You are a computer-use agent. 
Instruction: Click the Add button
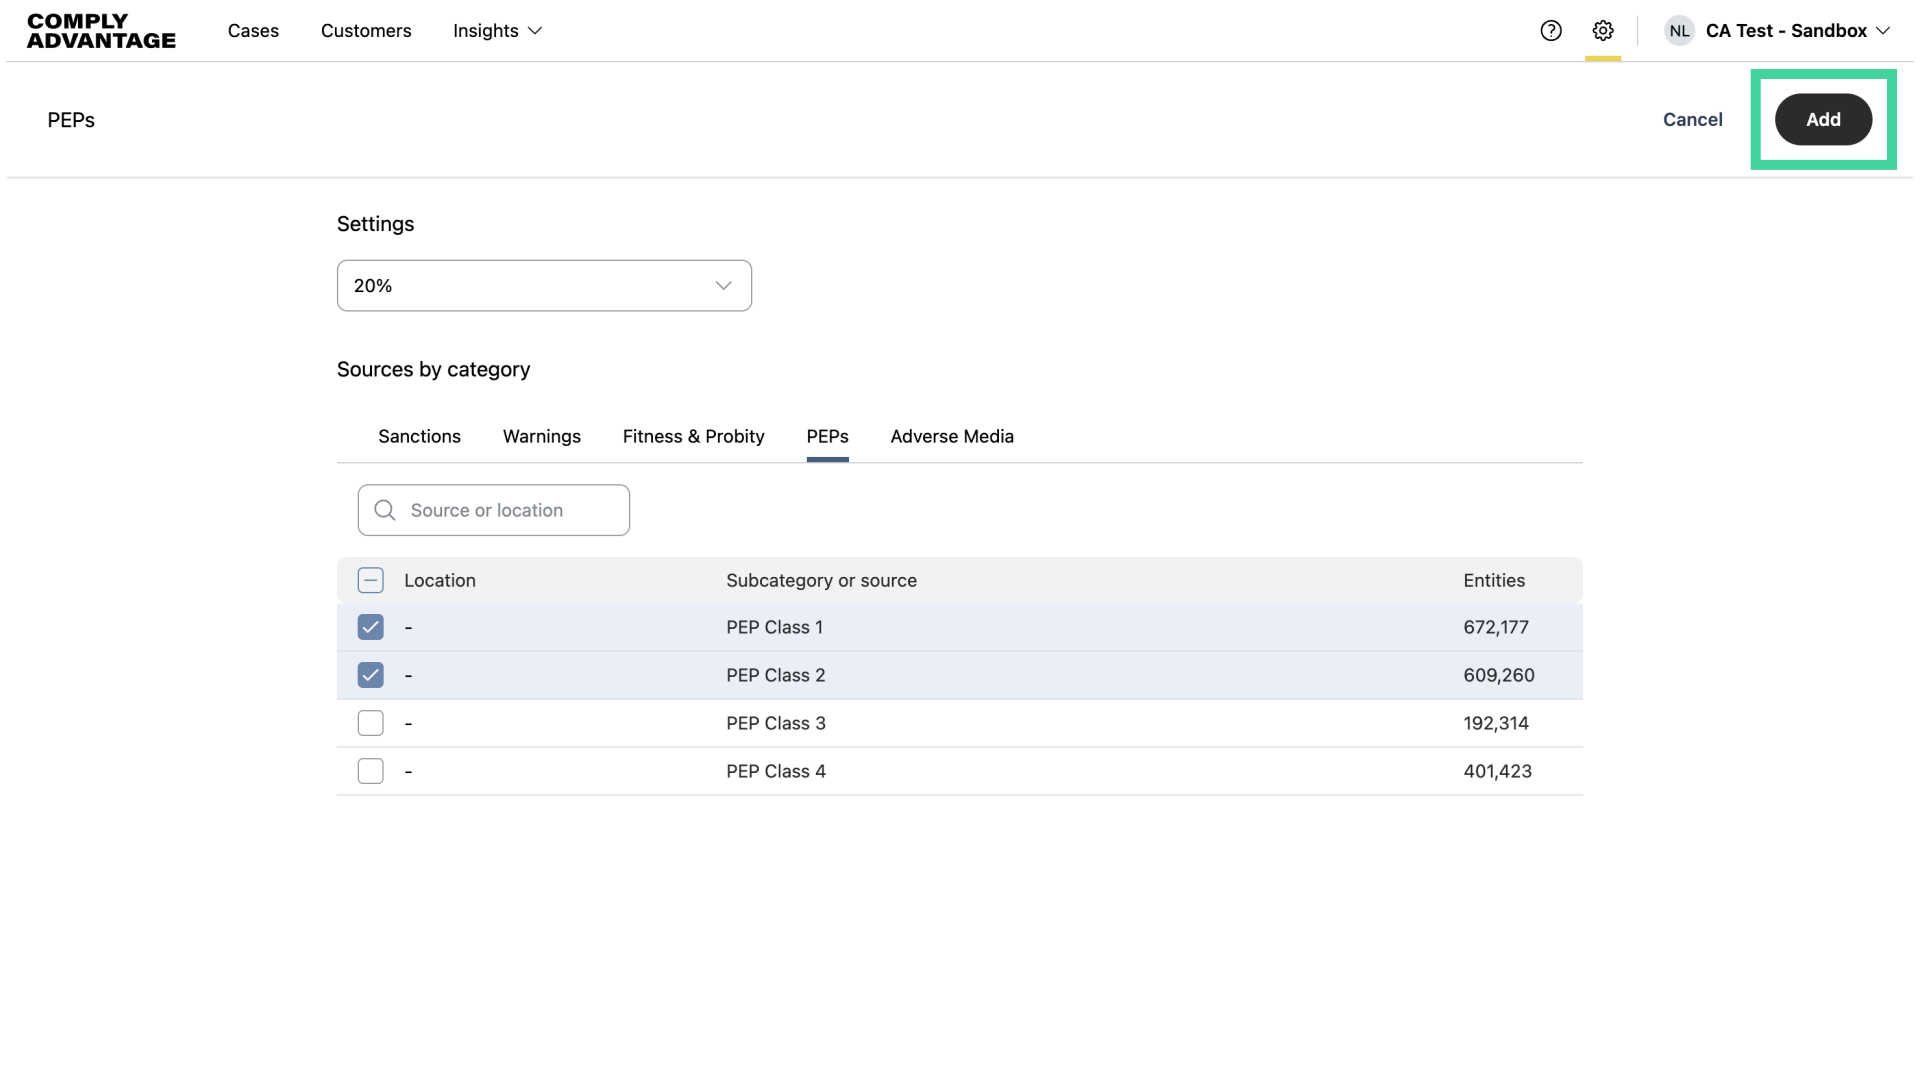[1822, 120]
